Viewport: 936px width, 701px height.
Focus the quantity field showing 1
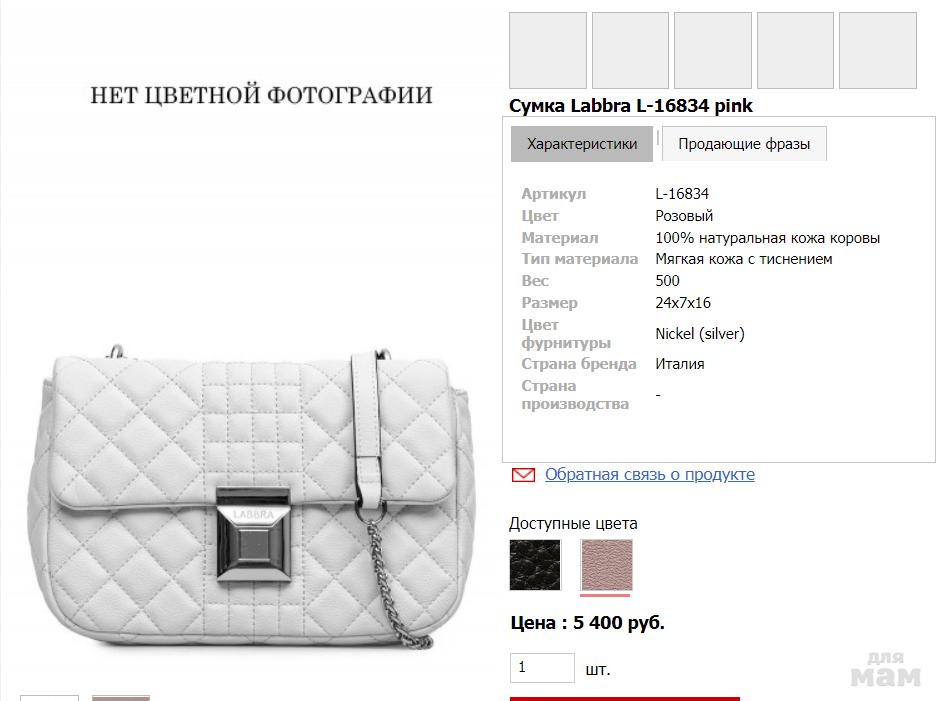point(542,668)
